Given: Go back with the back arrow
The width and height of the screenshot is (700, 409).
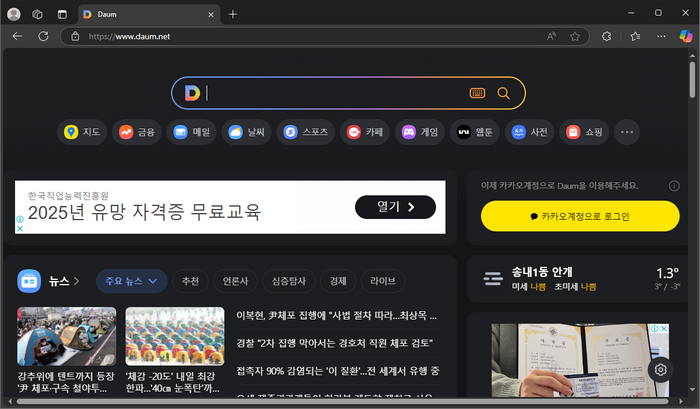Looking at the screenshot, I should tap(17, 36).
